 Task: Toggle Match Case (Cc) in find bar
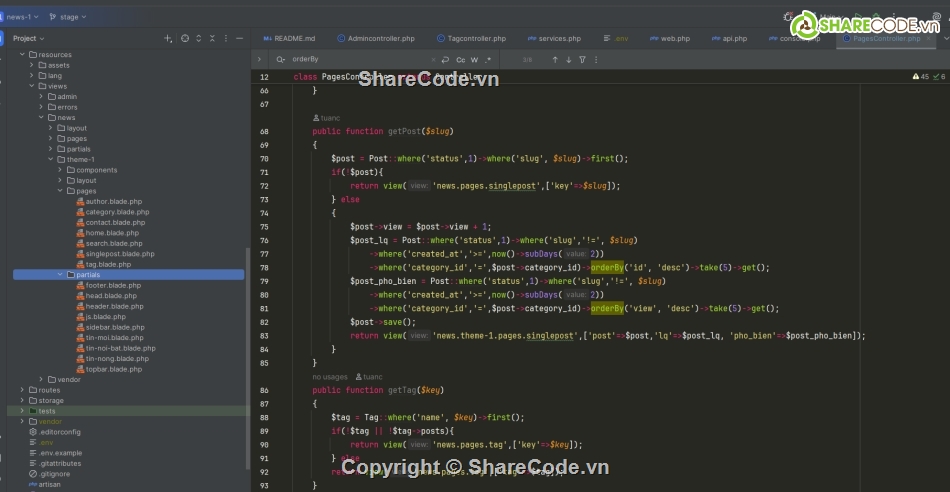(460, 59)
